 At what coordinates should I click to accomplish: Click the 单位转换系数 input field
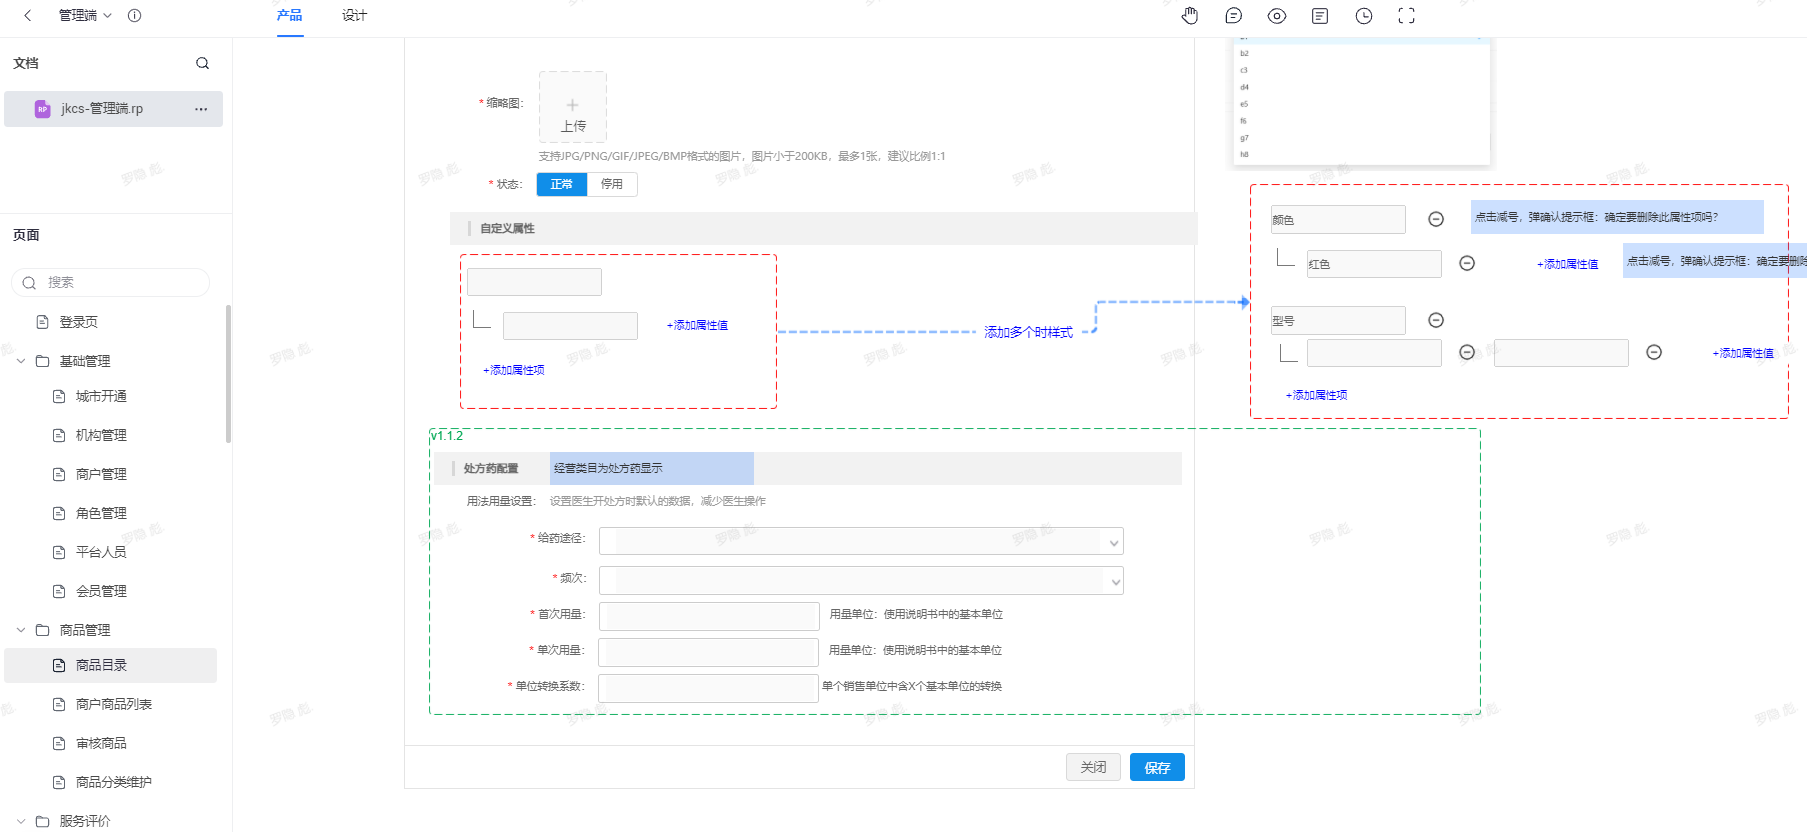(x=709, y=688)
